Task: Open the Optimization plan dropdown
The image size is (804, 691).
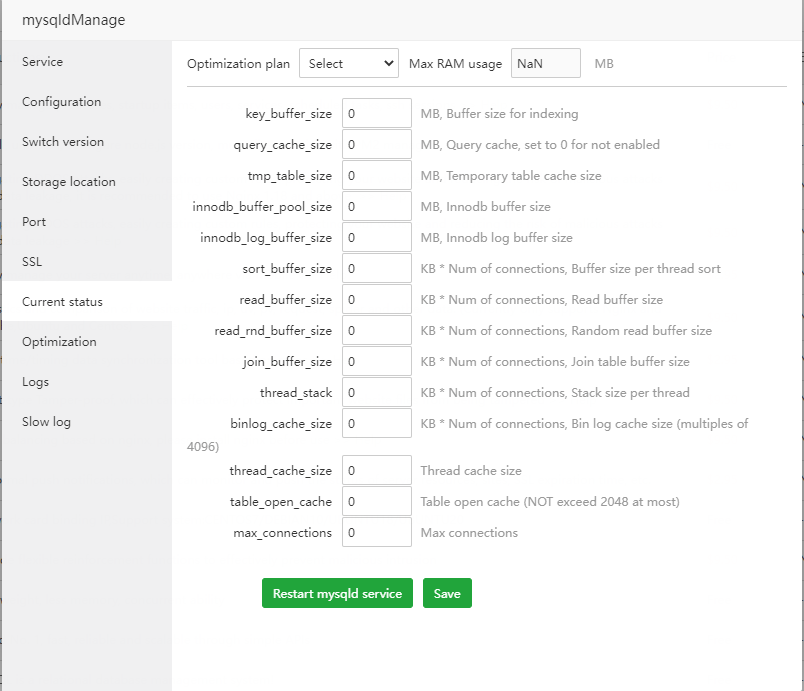Action: [x=348, y=63]
